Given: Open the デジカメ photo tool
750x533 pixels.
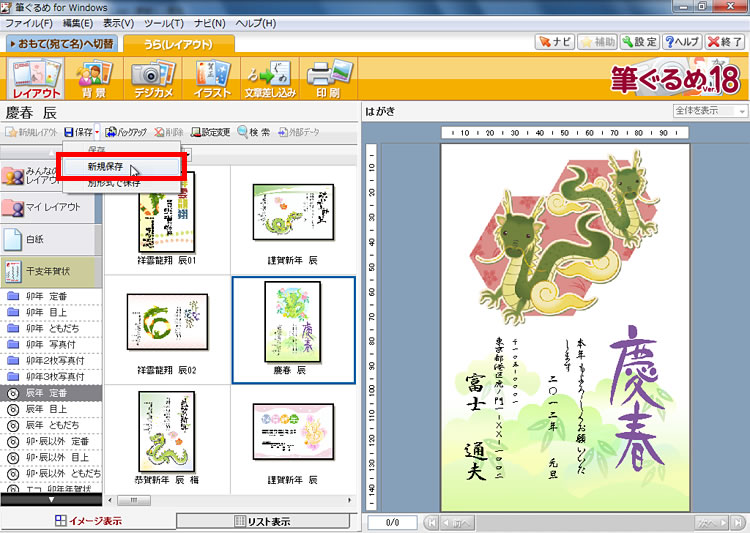Looking at the screenshot, I should tap(153, 78).
